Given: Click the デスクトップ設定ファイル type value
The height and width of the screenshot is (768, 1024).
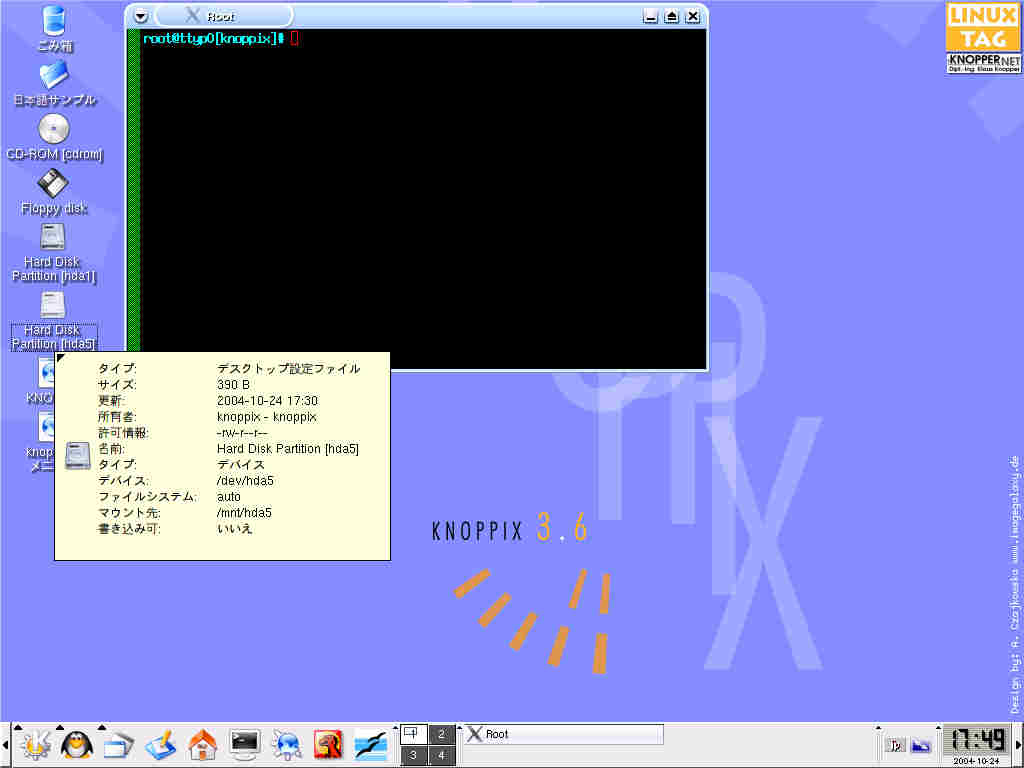Looking at the screenshot, I should click(x=288, y=368).
